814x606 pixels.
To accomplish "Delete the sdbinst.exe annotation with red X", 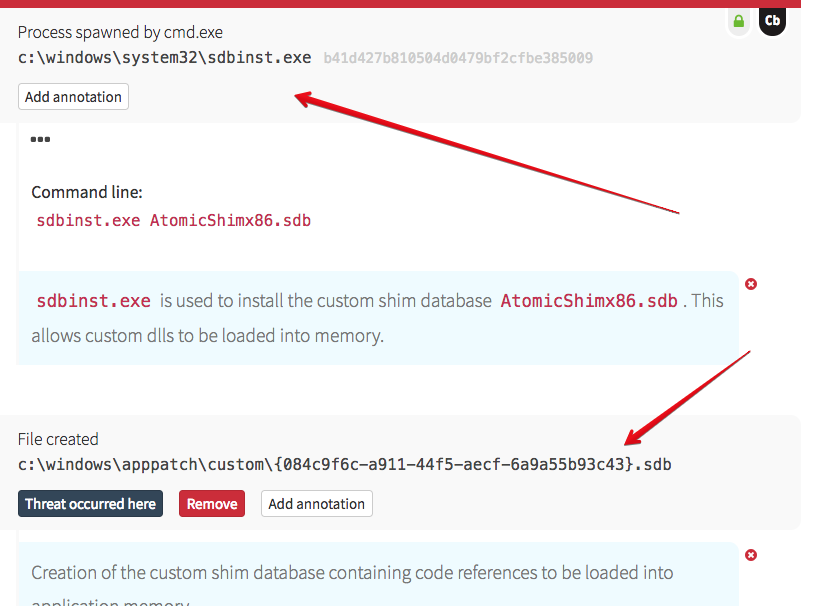I will pyautogui.click(x=751, y=284).
